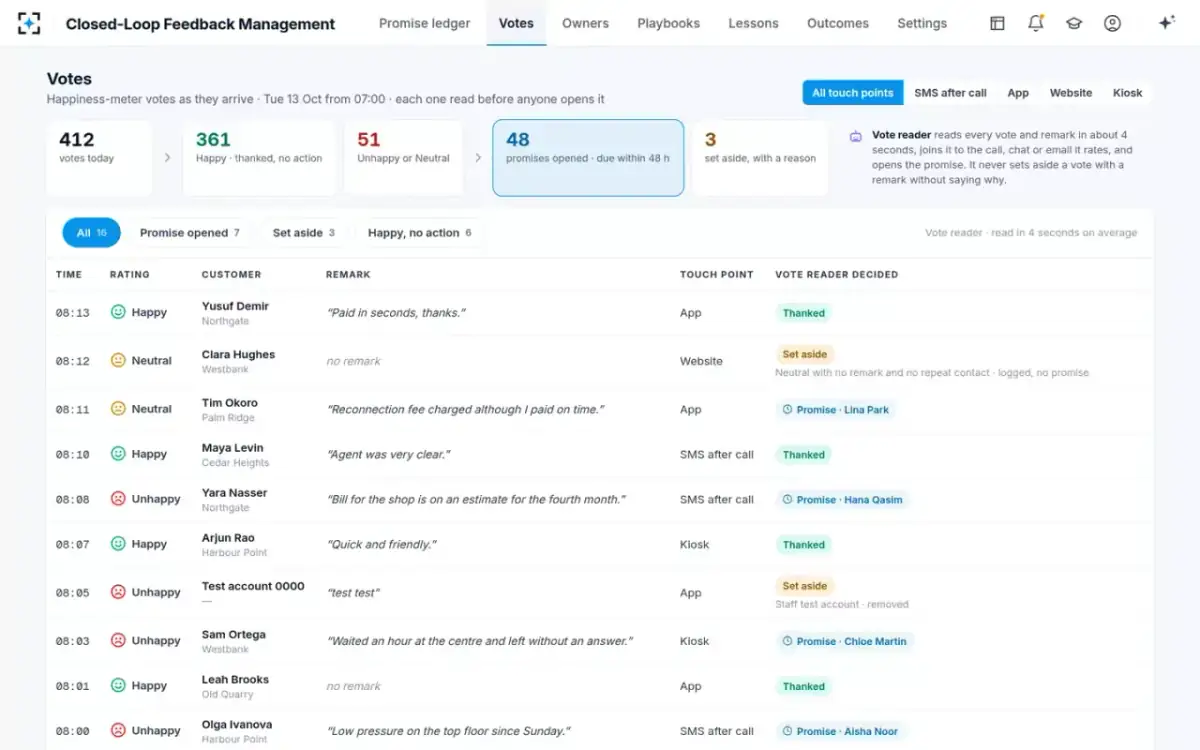This screenshot has width=1200, height=750.
Task: Open Promise · Lina Park badge
Action: coord(835,409)
